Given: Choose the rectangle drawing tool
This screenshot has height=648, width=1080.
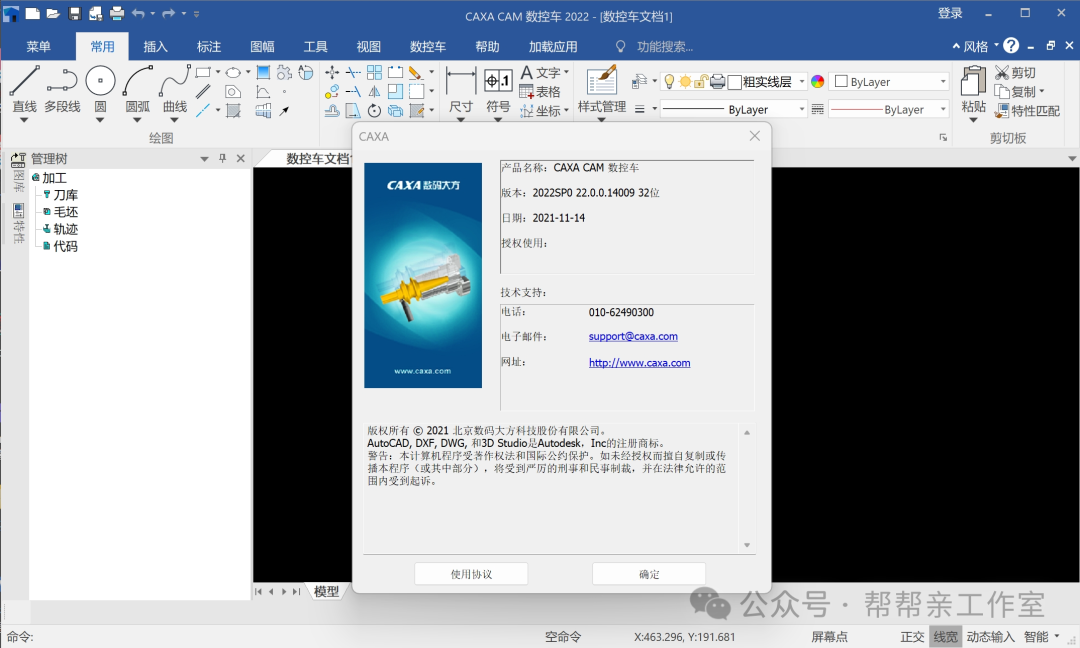Looking at the screenshot, I should coord(203,72).
